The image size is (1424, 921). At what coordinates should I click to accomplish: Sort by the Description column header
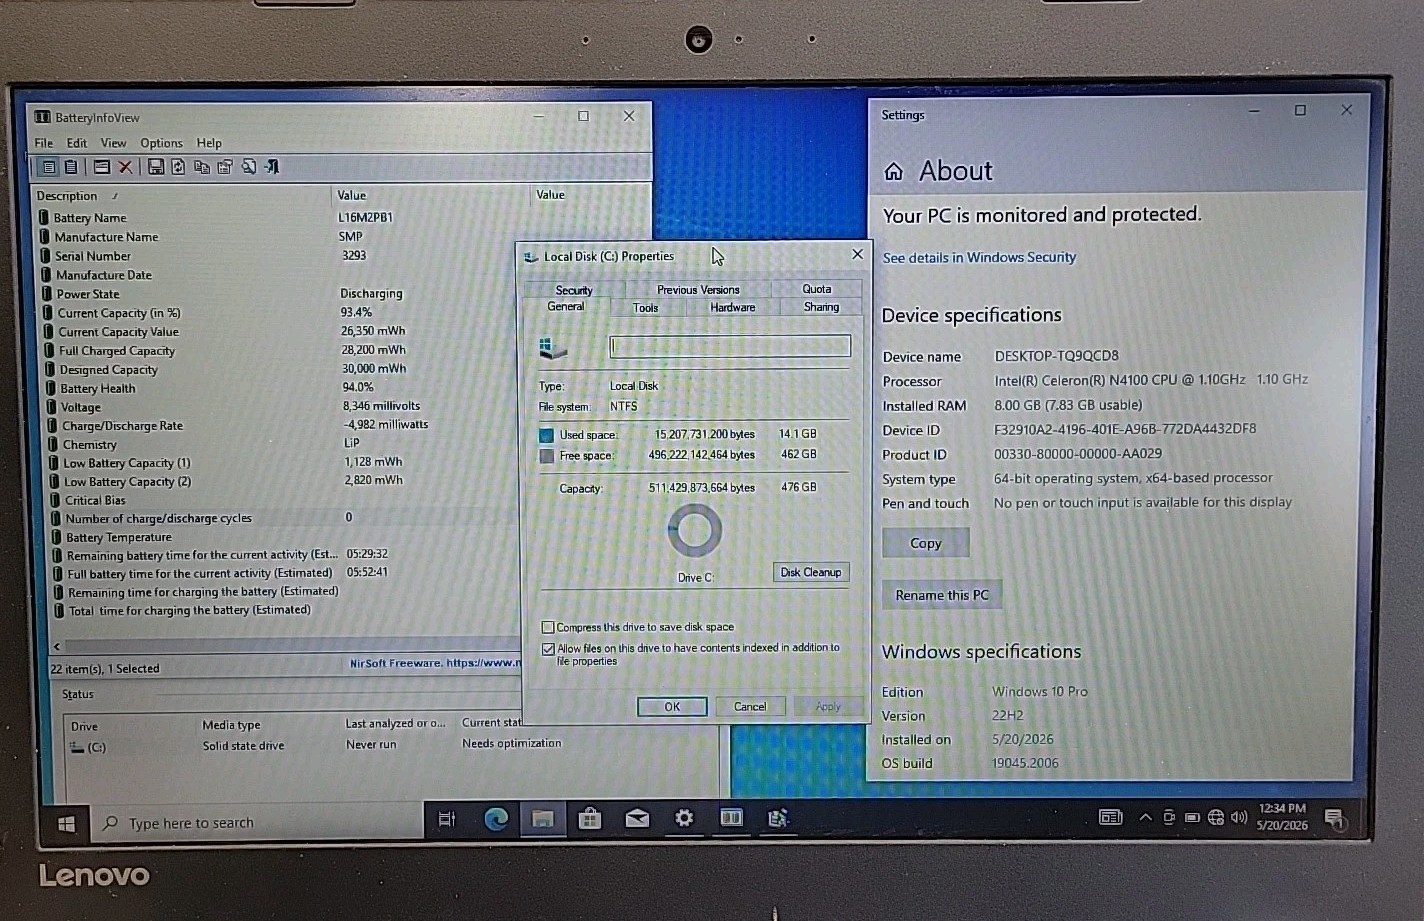[x=180, y=196]
